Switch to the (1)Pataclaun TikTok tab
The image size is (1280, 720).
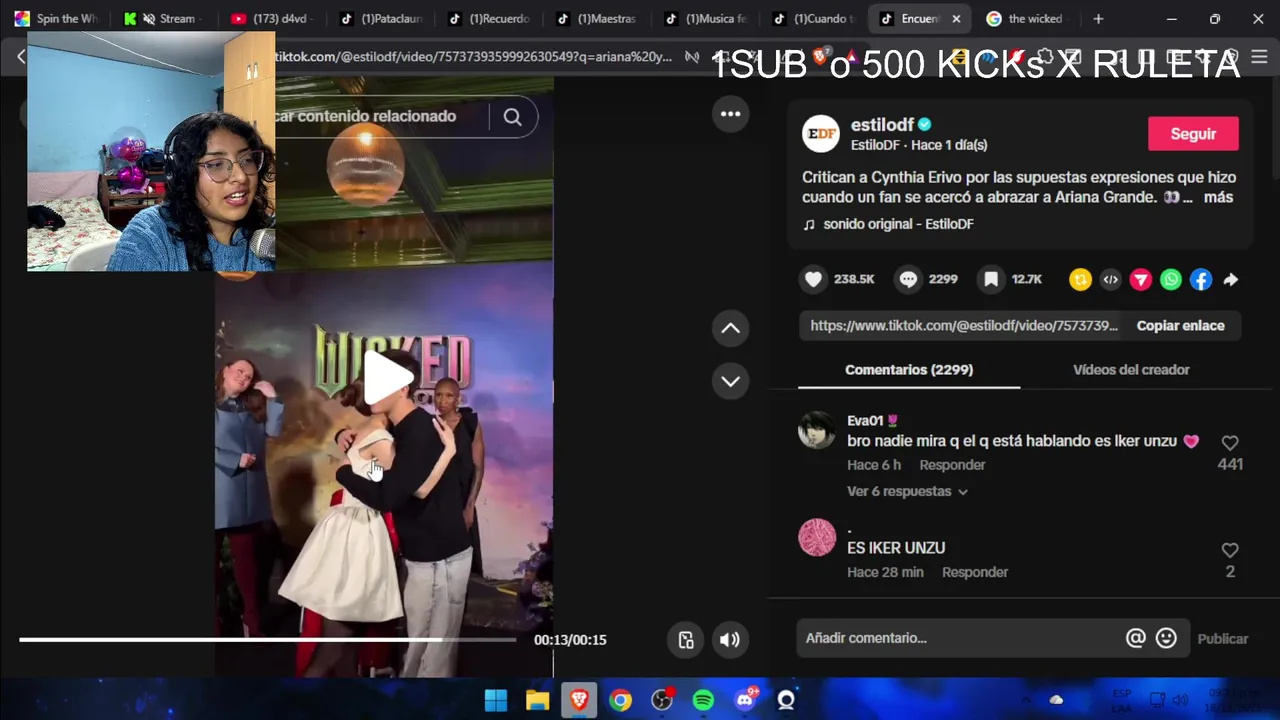point(381,18)
